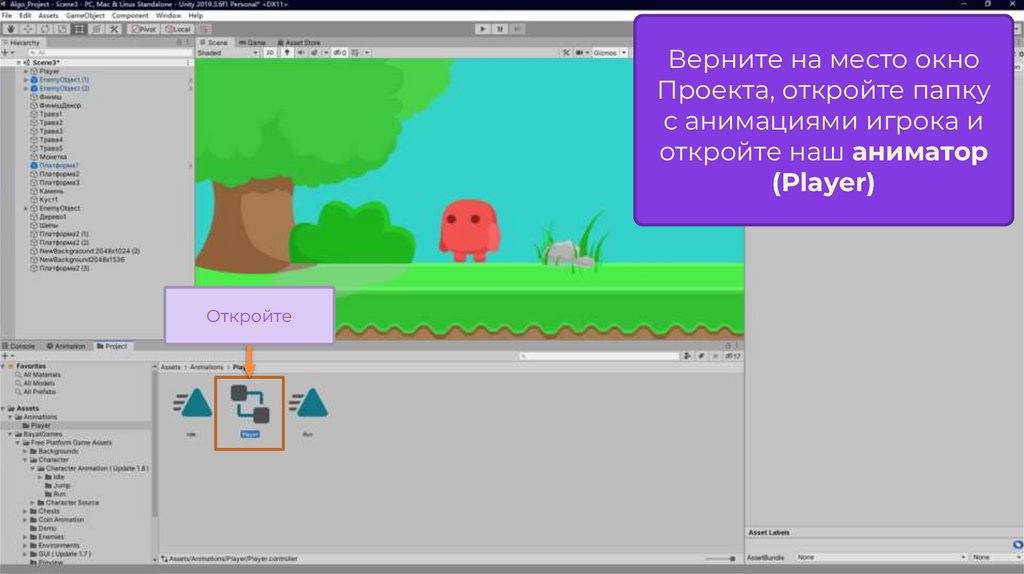Open the Assets menu
The width and height of the screenshot is (1024, 574).
pyautogui.click(x=48, y=15)
